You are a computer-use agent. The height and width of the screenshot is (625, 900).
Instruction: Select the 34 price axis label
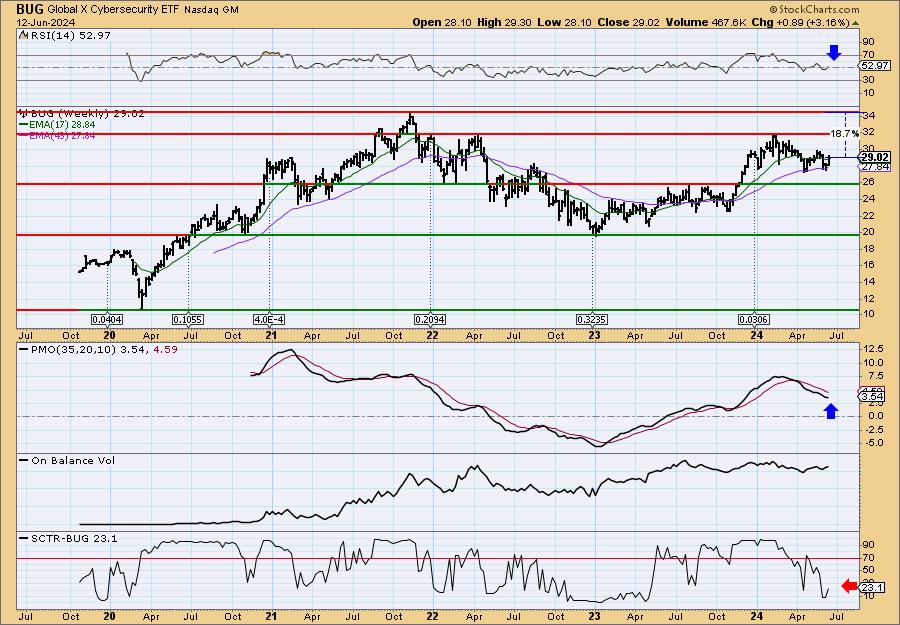[x=868, y=116]
